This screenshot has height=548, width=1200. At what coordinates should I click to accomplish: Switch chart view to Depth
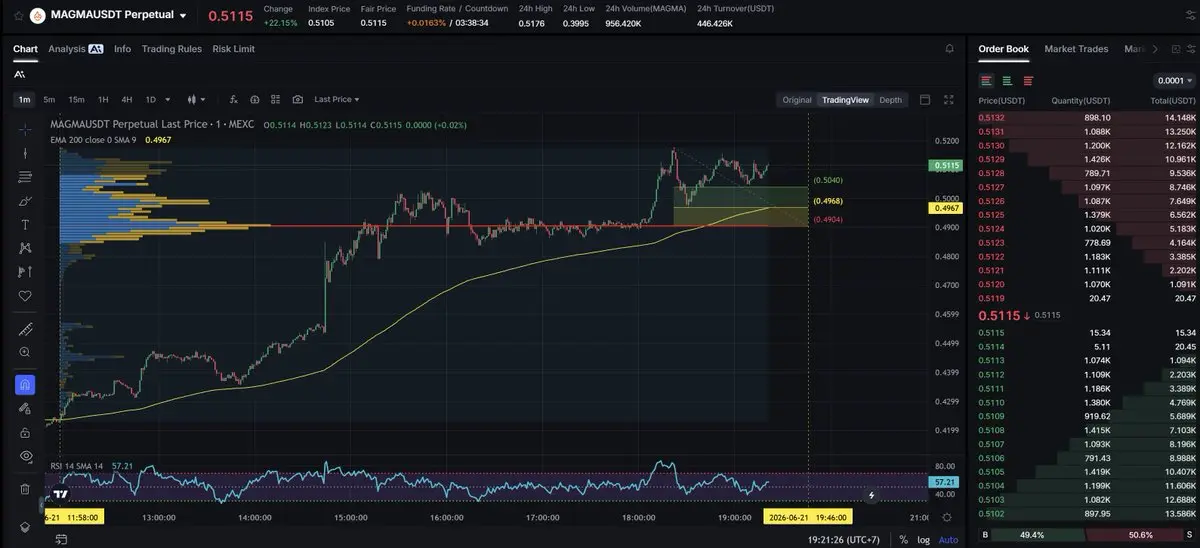point(890,100)
